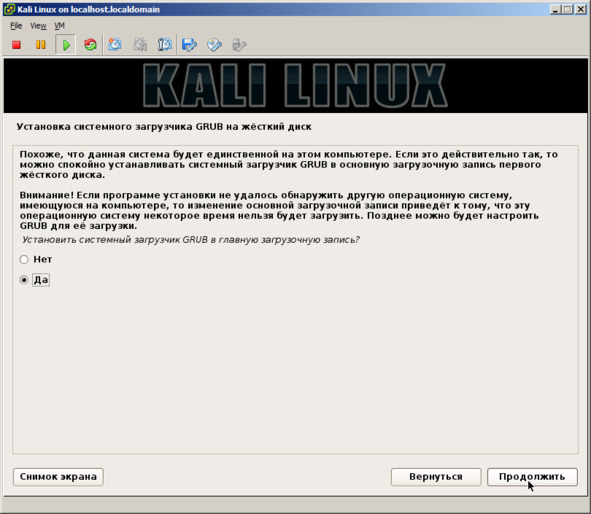Click the Take Snapshot toolbar icon

click(x=115, y=44)
